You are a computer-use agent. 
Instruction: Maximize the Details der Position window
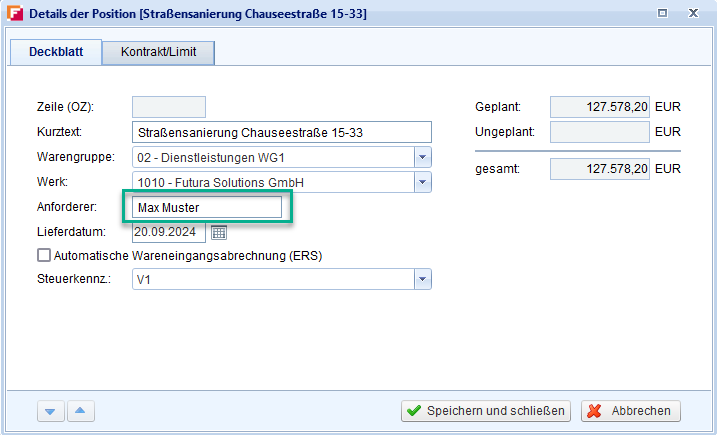click(661, 14)
